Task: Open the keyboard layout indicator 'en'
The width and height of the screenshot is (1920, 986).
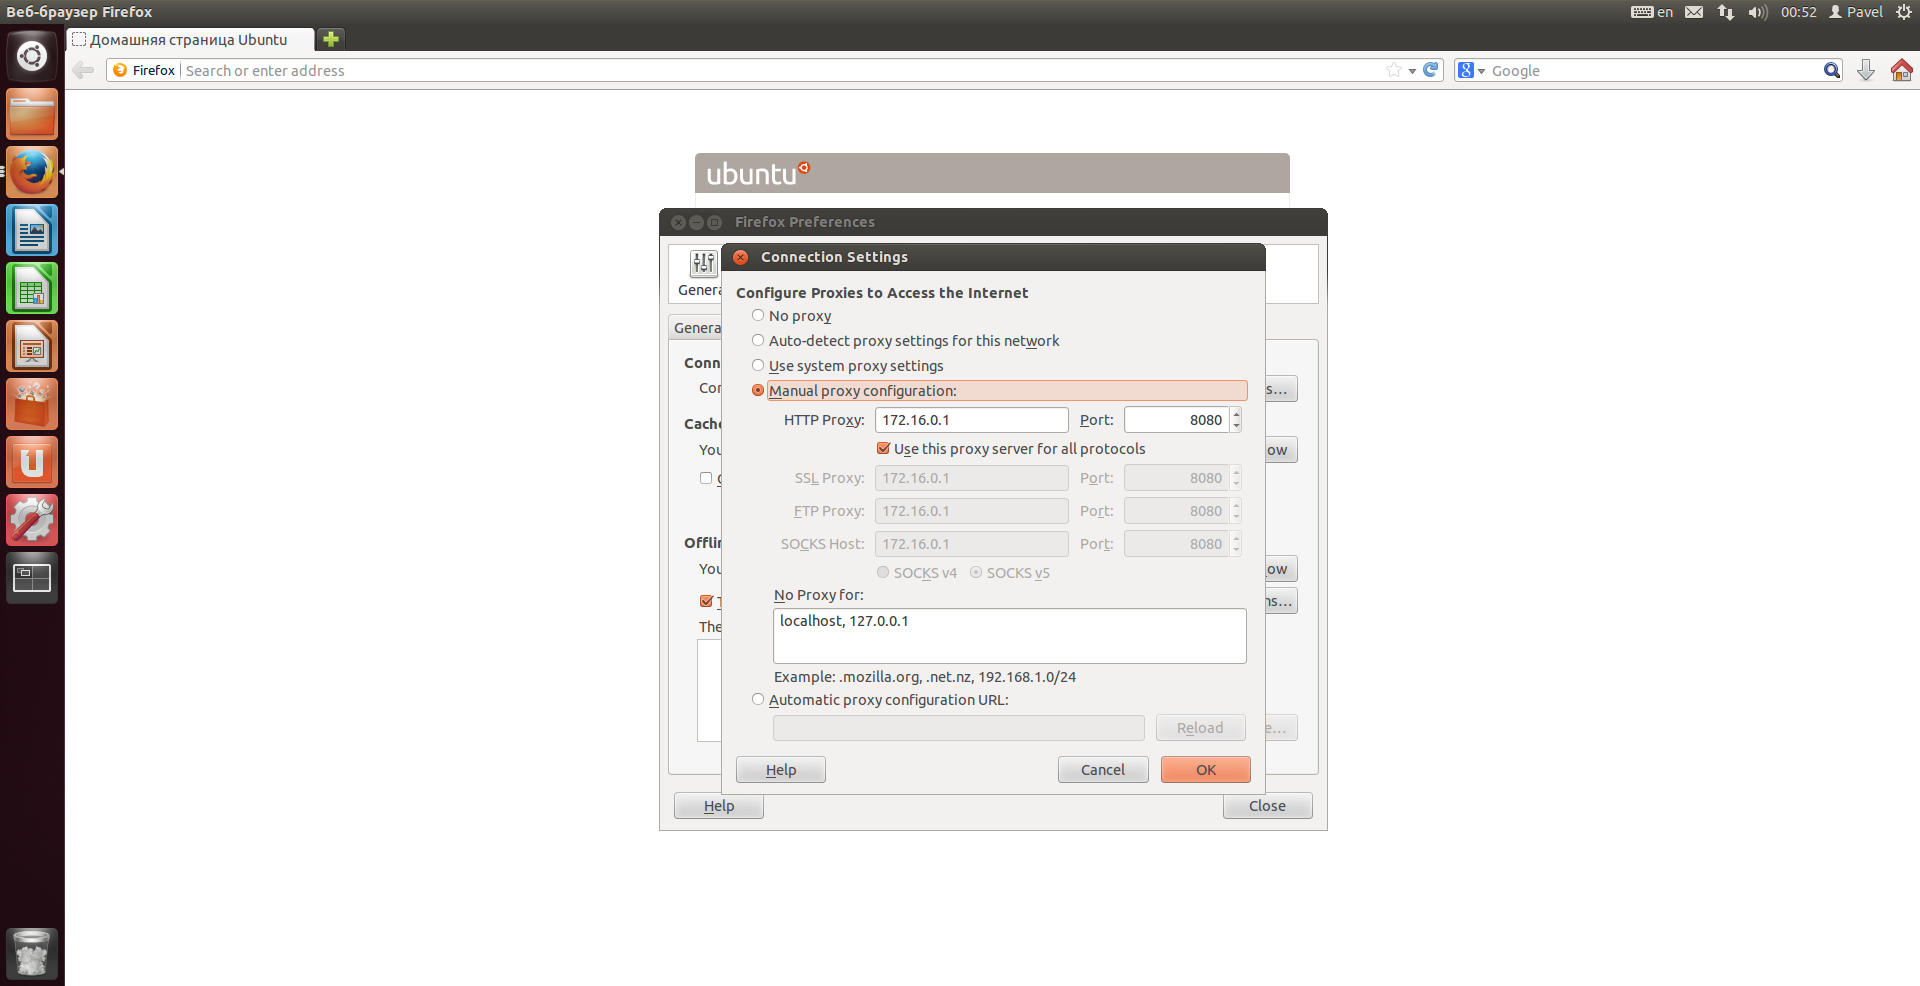Action: pyautogui.click(x=1652, y=12)
